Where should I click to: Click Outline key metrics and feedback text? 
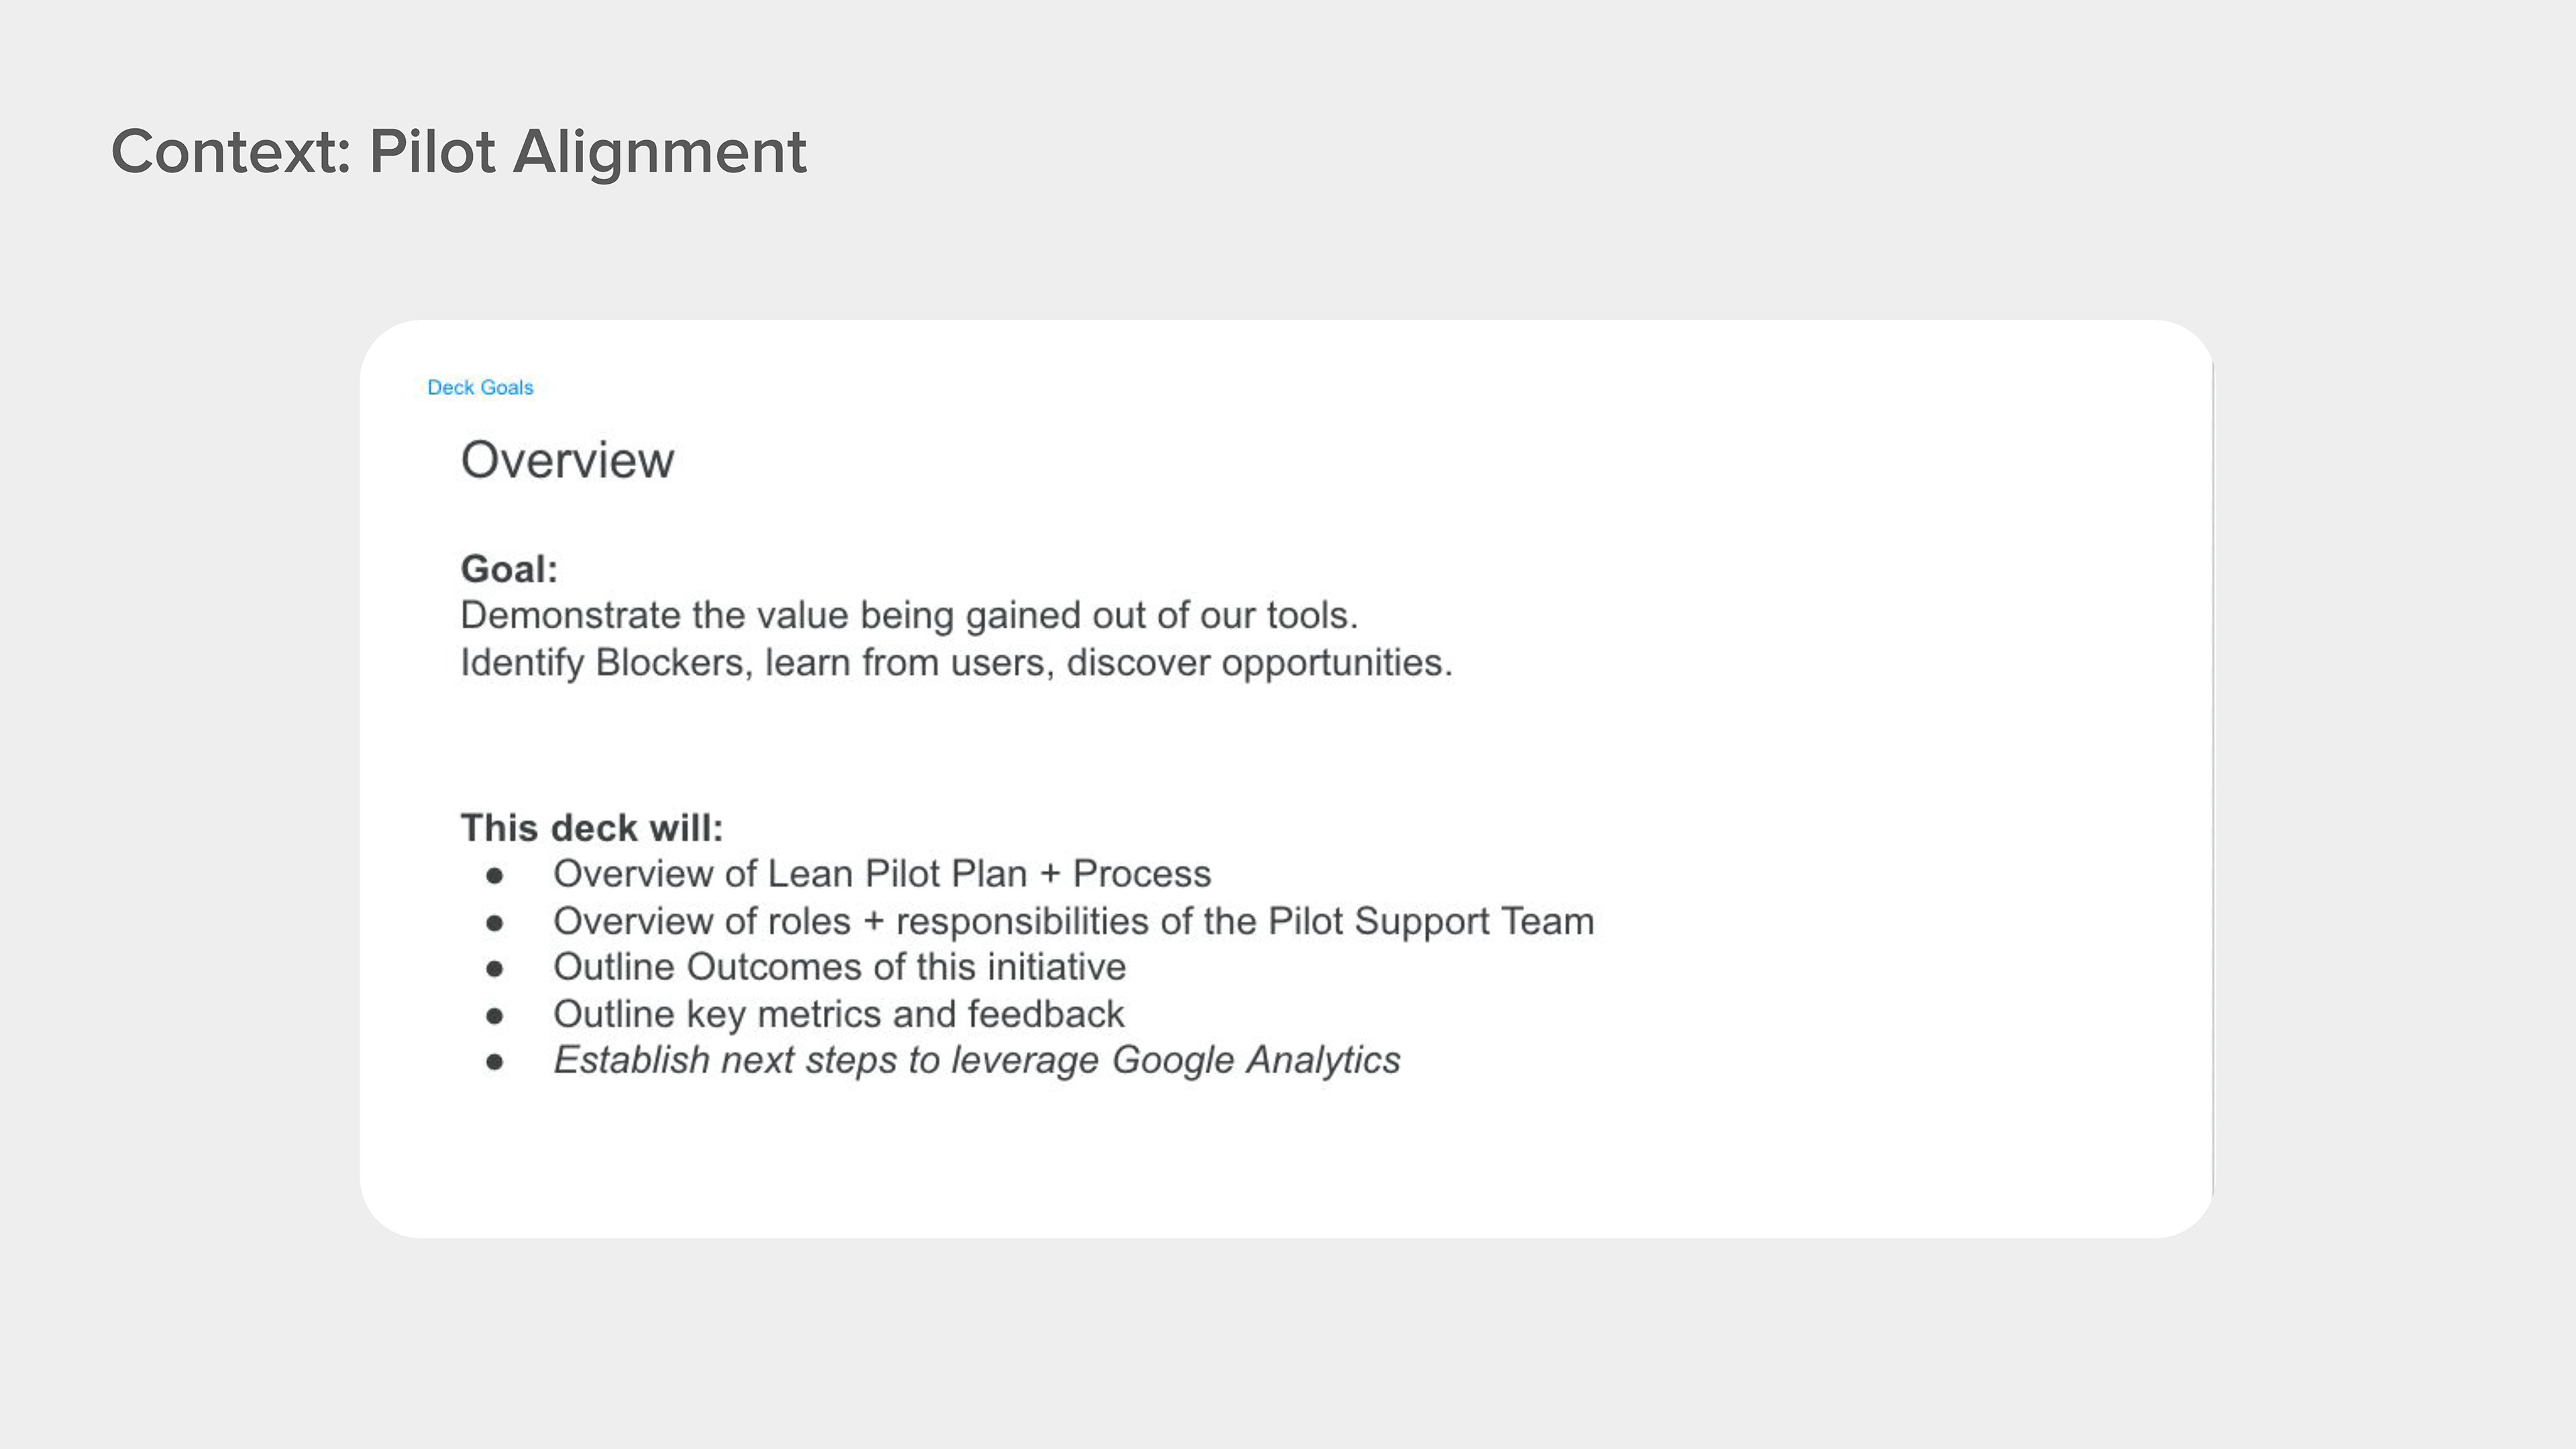pyautogui.click(x=838, y=1014)
